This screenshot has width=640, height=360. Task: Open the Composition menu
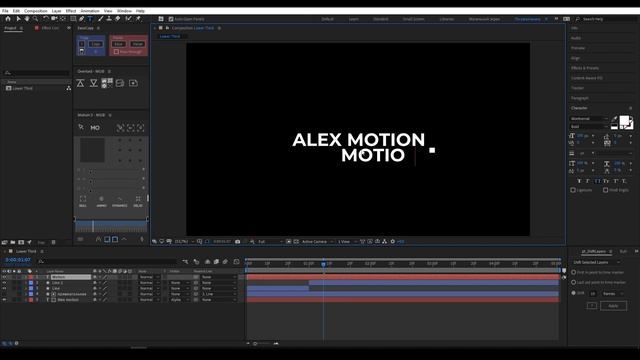36,11
